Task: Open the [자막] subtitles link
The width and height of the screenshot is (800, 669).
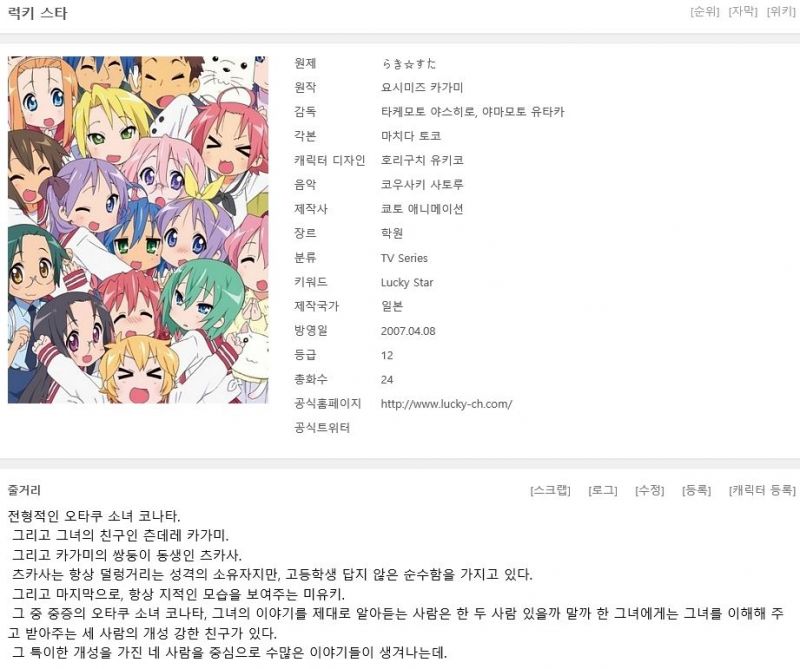Action: point(743,11)
